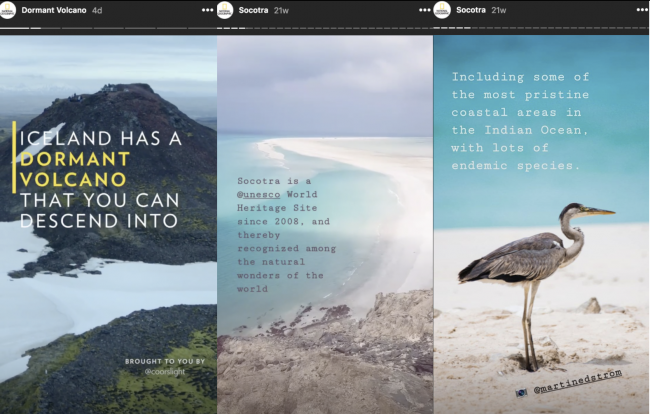Screen dimensions: 650x414
Task: Click the heron Socotra story progress bar
Action: point(541,28)
